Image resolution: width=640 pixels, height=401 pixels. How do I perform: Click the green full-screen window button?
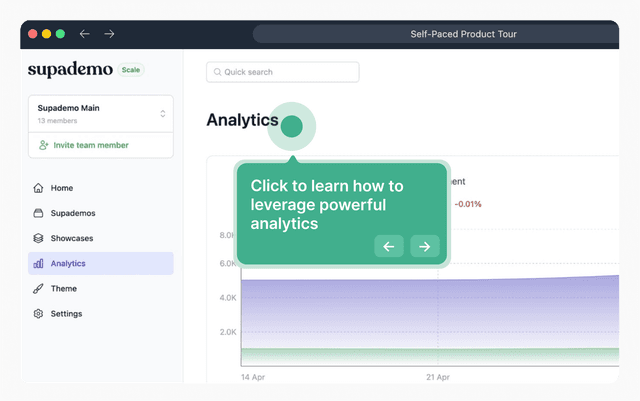pyautogui.click(x=60, y=33)
